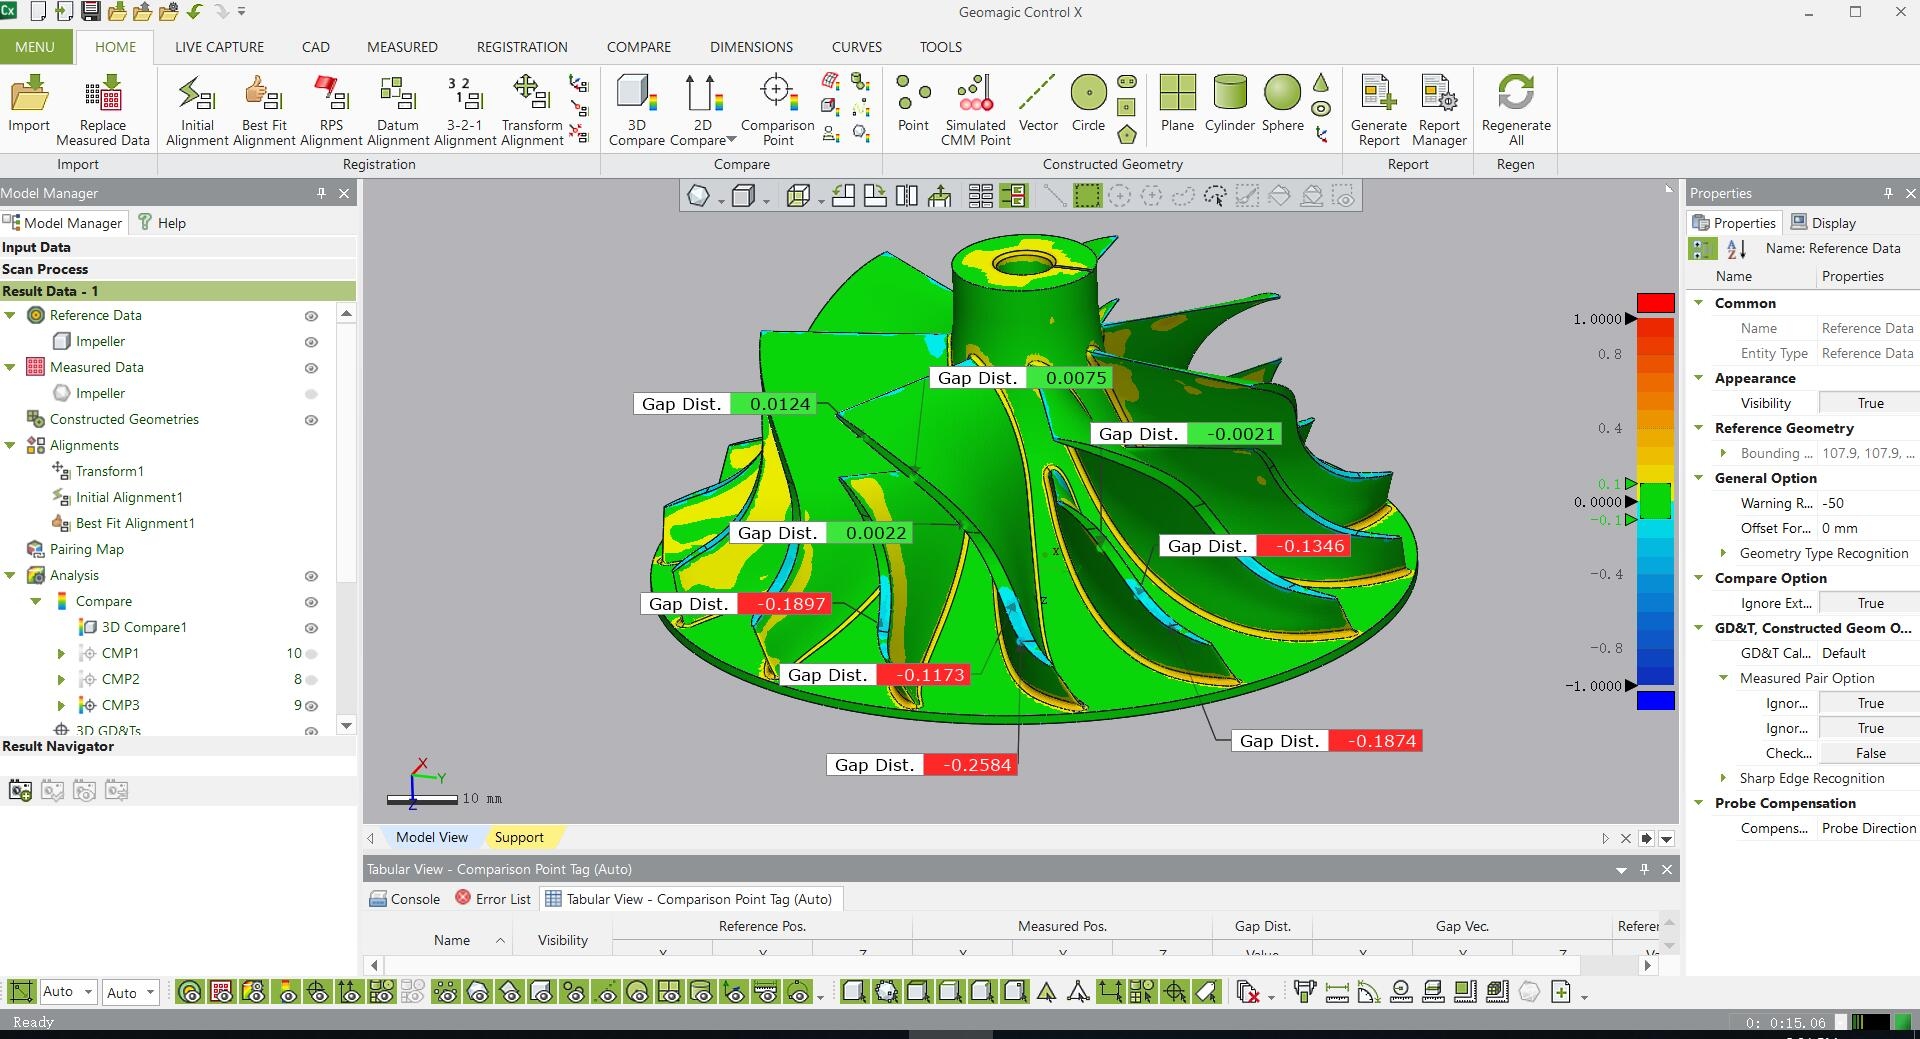Switch to the Error List tab
Viewport: 1920px width, 1039px height.
[493, 899]
